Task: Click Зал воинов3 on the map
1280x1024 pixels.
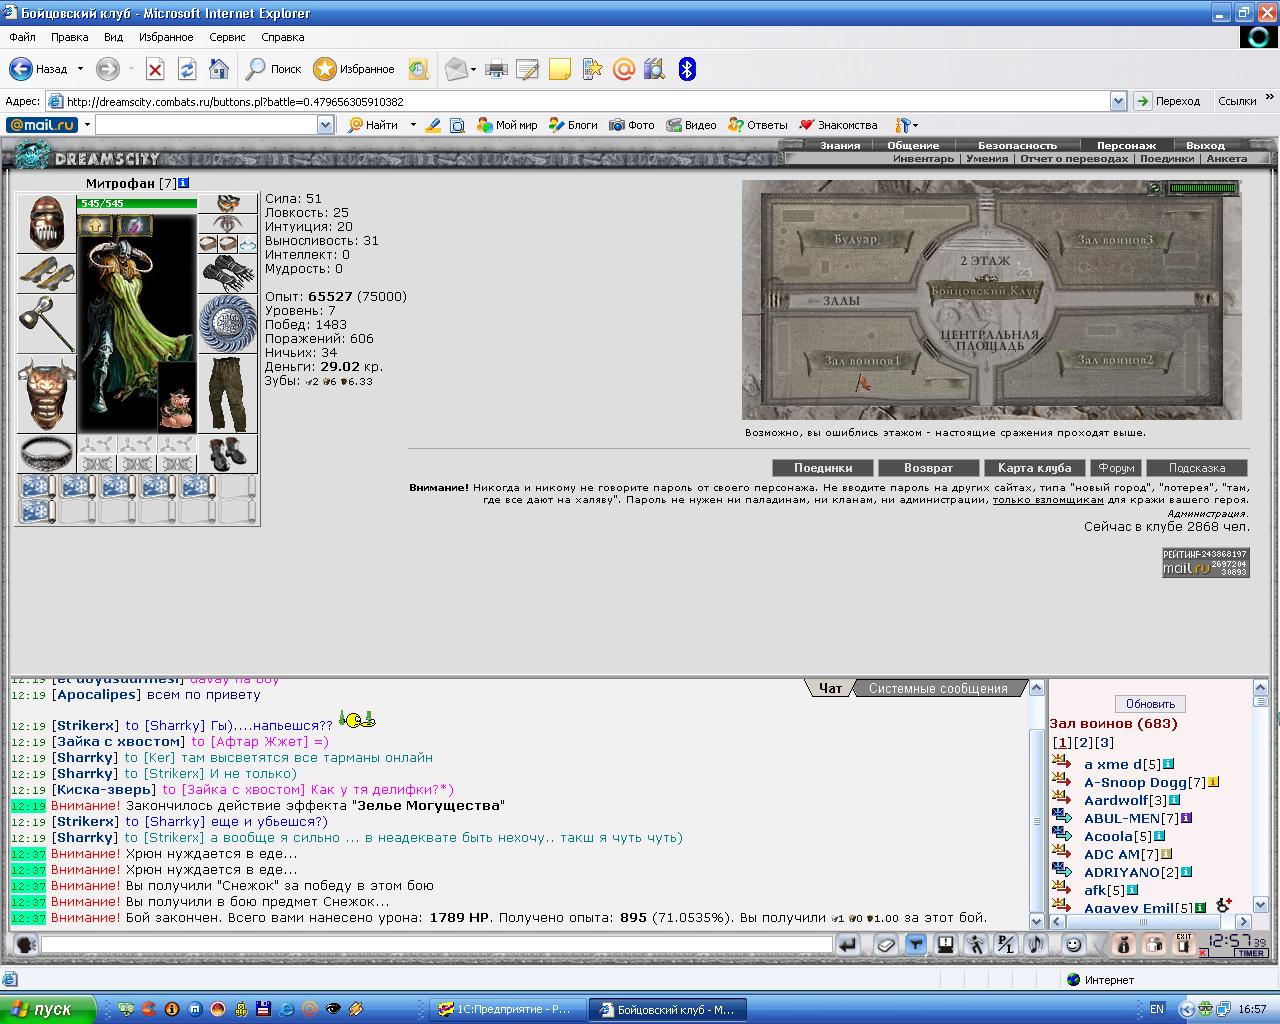Action: [x=1115, y=240]
